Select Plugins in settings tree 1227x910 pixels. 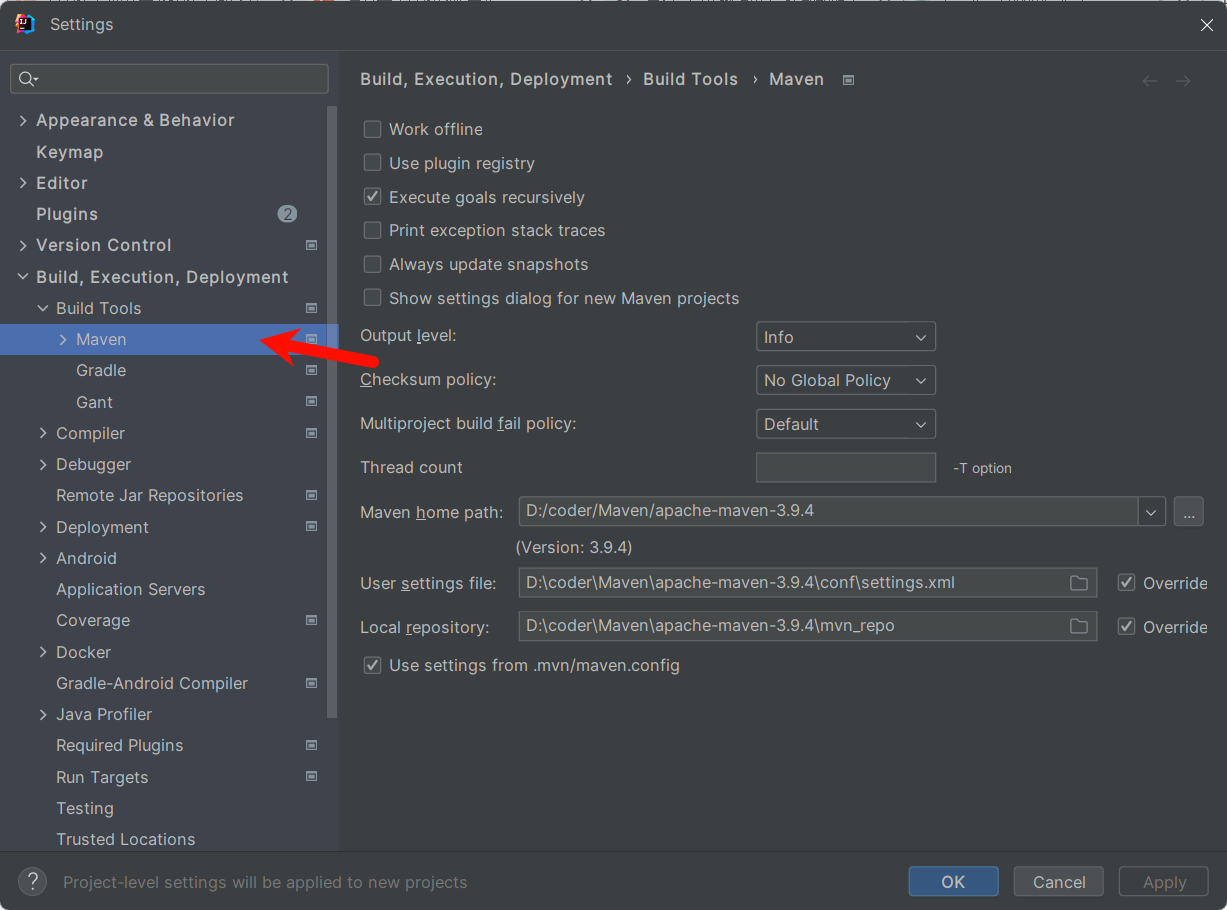point(67,214)
